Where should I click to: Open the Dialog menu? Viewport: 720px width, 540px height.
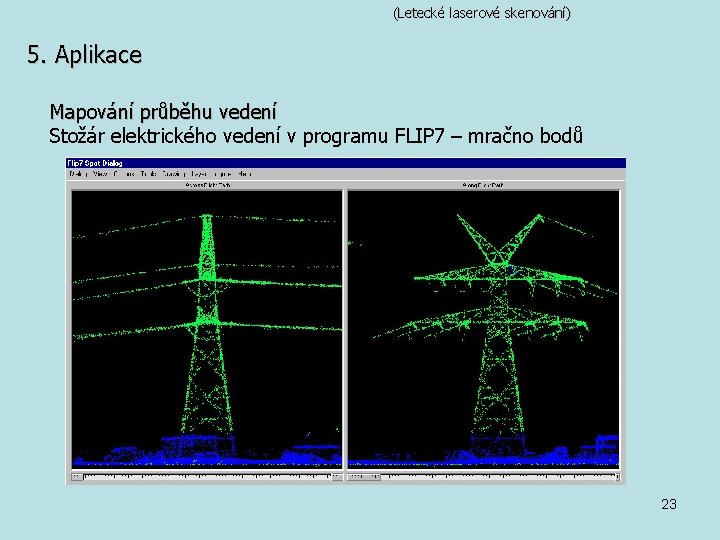click(79, 174)
